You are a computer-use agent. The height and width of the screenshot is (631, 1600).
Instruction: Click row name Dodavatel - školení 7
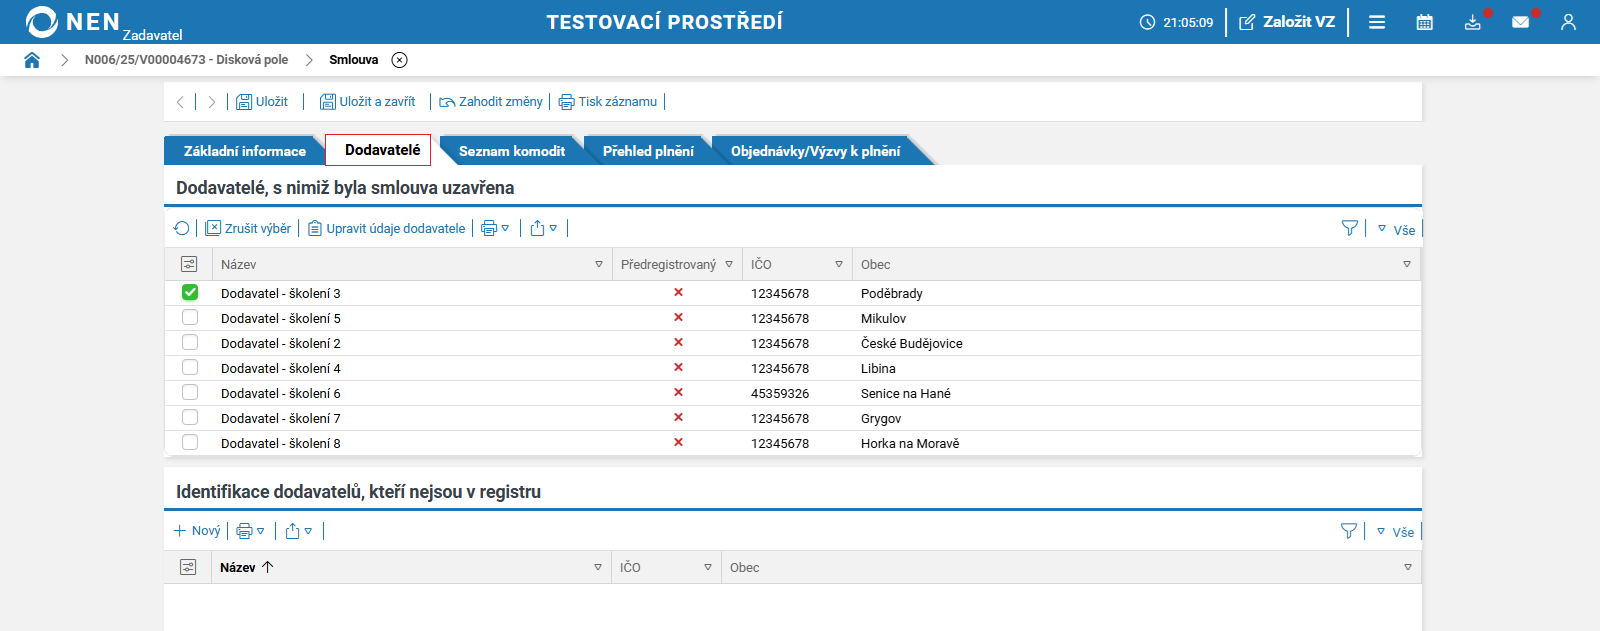[x=281, y=418]
